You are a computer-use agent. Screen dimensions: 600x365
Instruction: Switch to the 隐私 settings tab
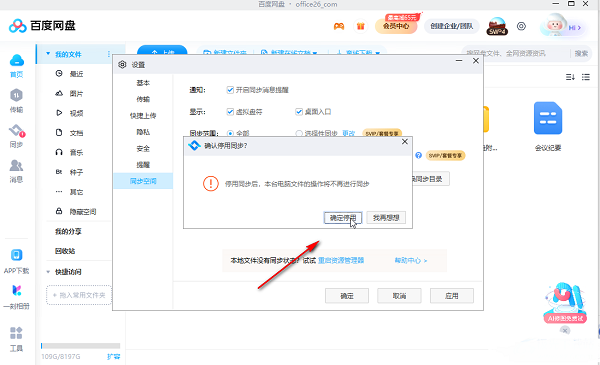pos(143,132)
